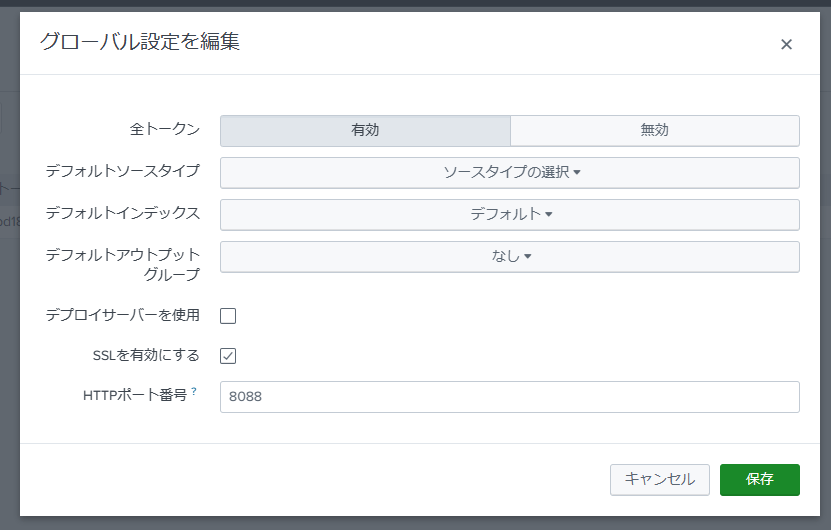Set 全トークン to 有効

tap(365, 130)
